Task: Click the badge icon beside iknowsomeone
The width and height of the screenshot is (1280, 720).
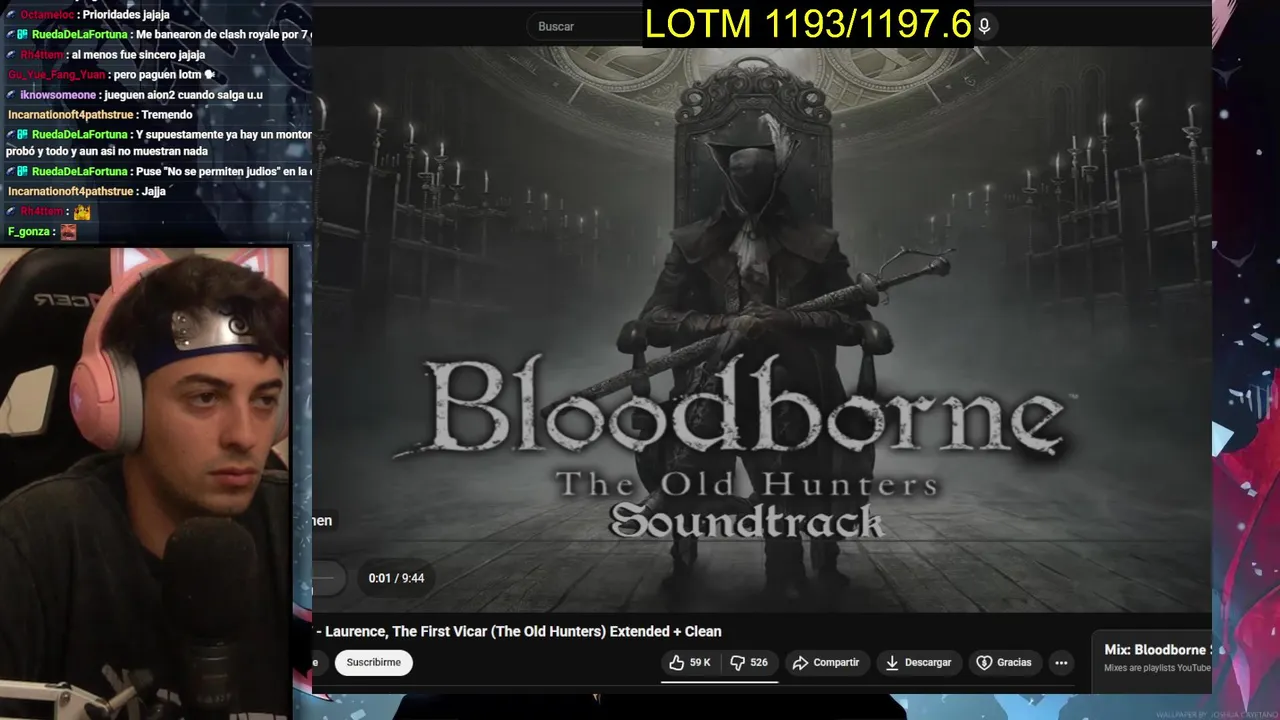Action: [11, 95]
